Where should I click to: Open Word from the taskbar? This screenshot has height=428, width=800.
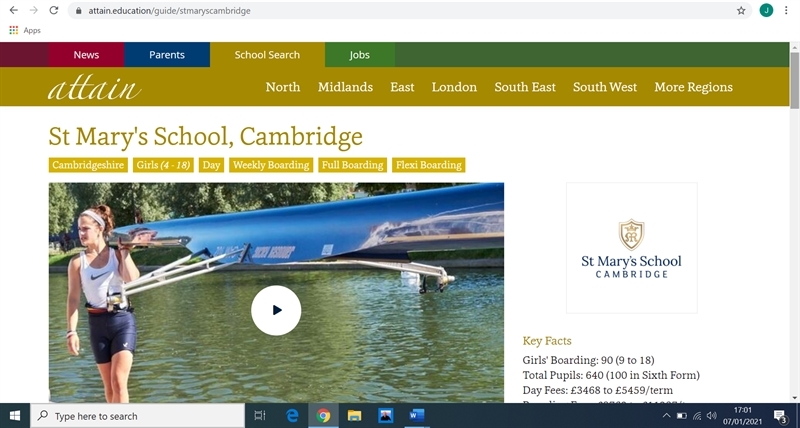click(417, 416)
